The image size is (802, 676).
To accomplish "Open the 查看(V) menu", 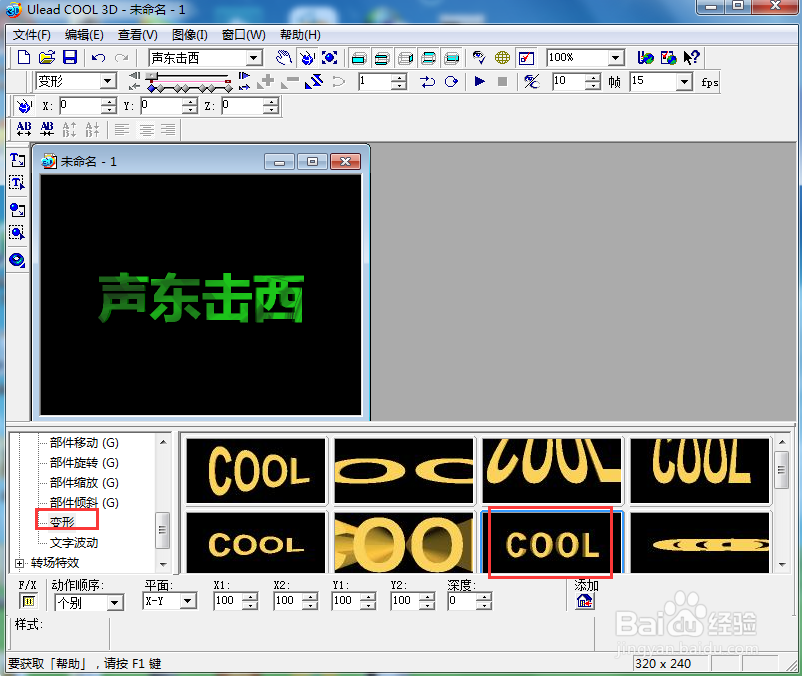I will point(138,35).
